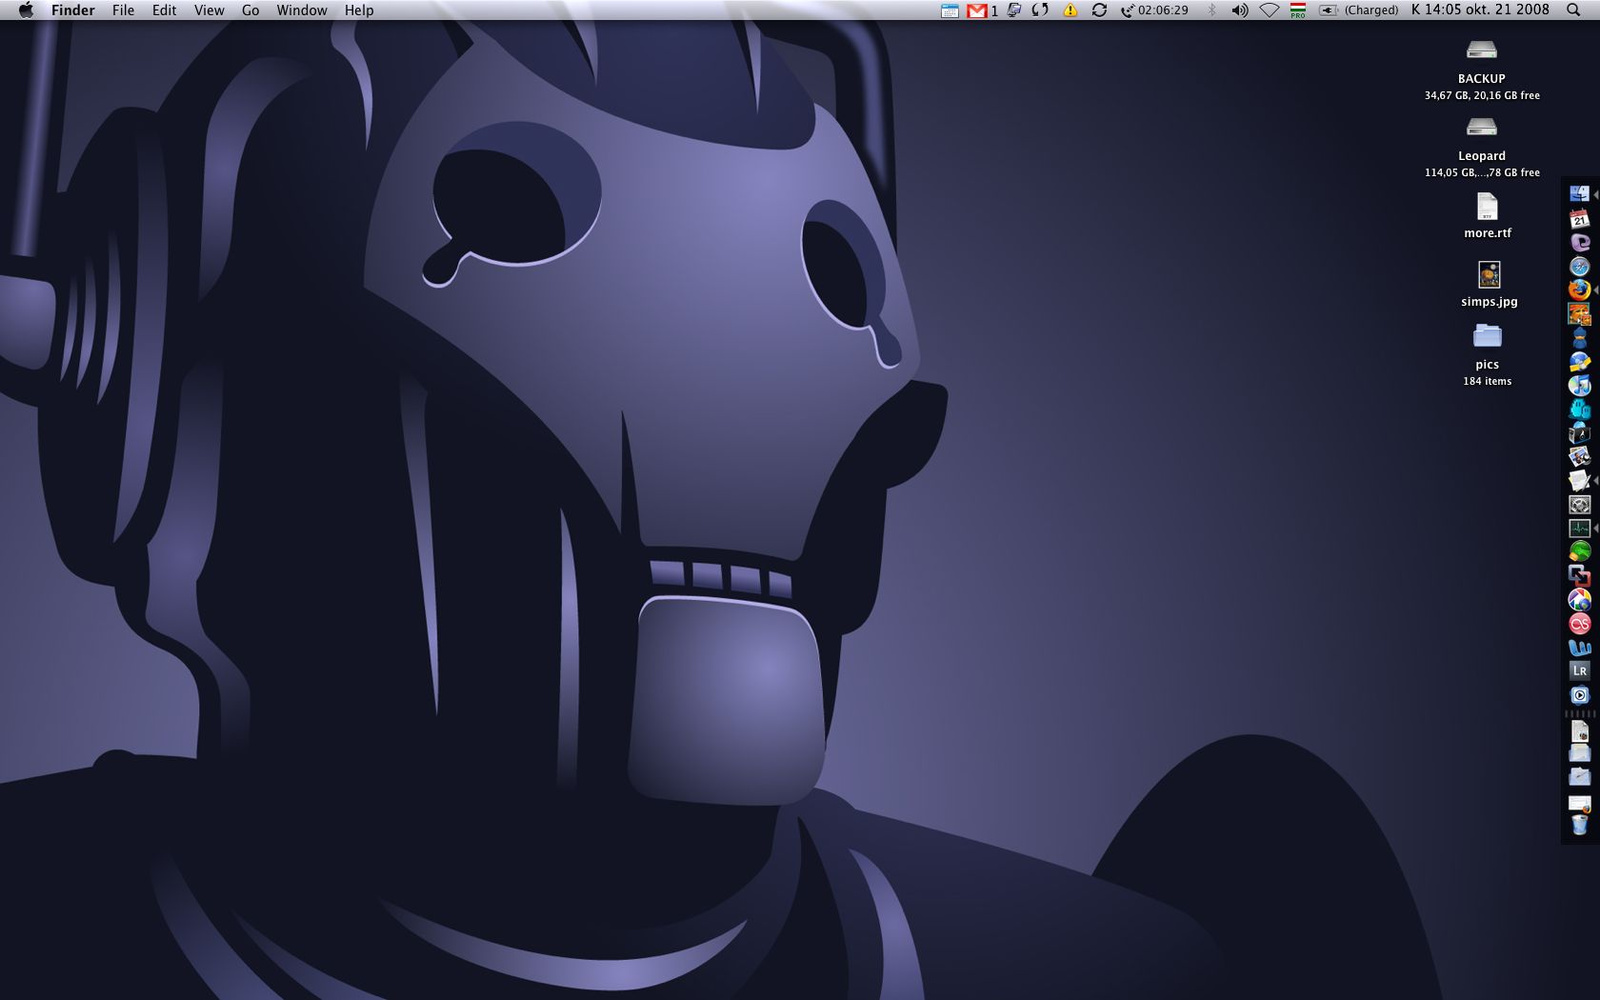
Task: Open Activity Monitor in the Dock
Action: coord(1580,528)
